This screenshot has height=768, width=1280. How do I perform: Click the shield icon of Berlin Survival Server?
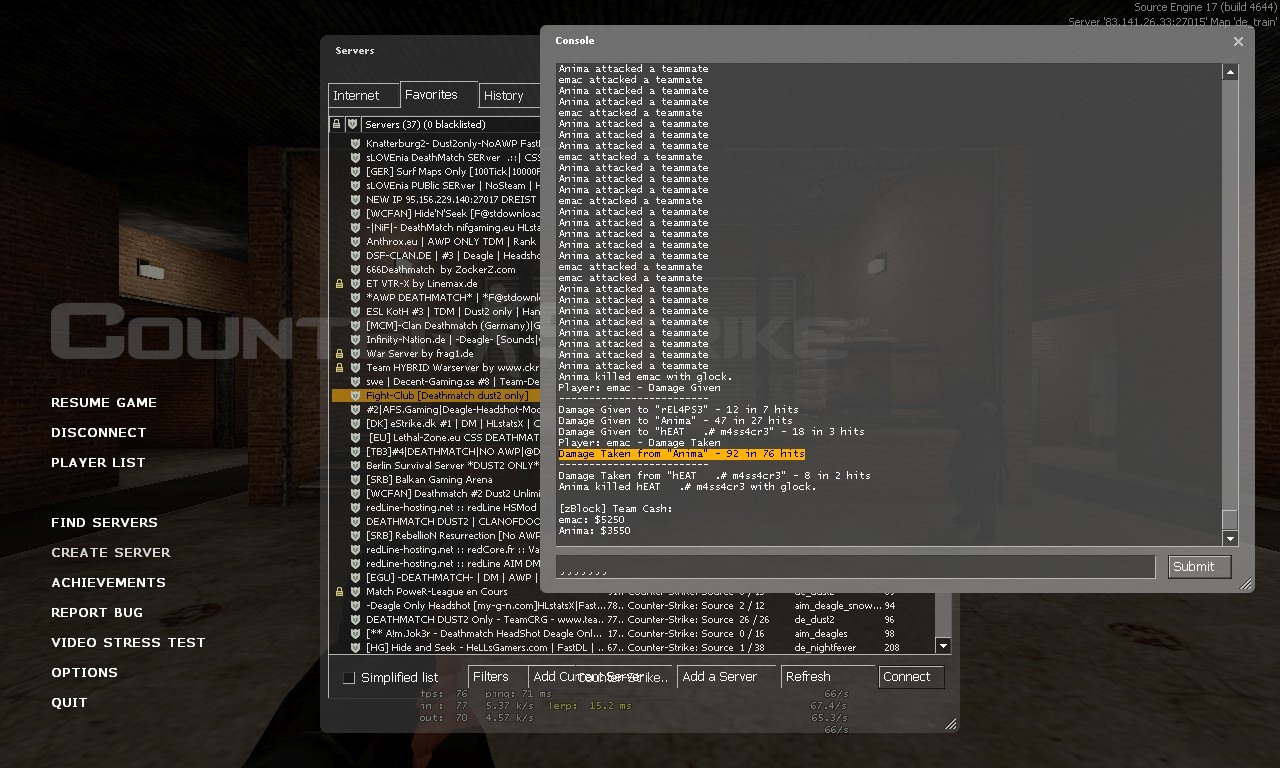coord(354,466)
